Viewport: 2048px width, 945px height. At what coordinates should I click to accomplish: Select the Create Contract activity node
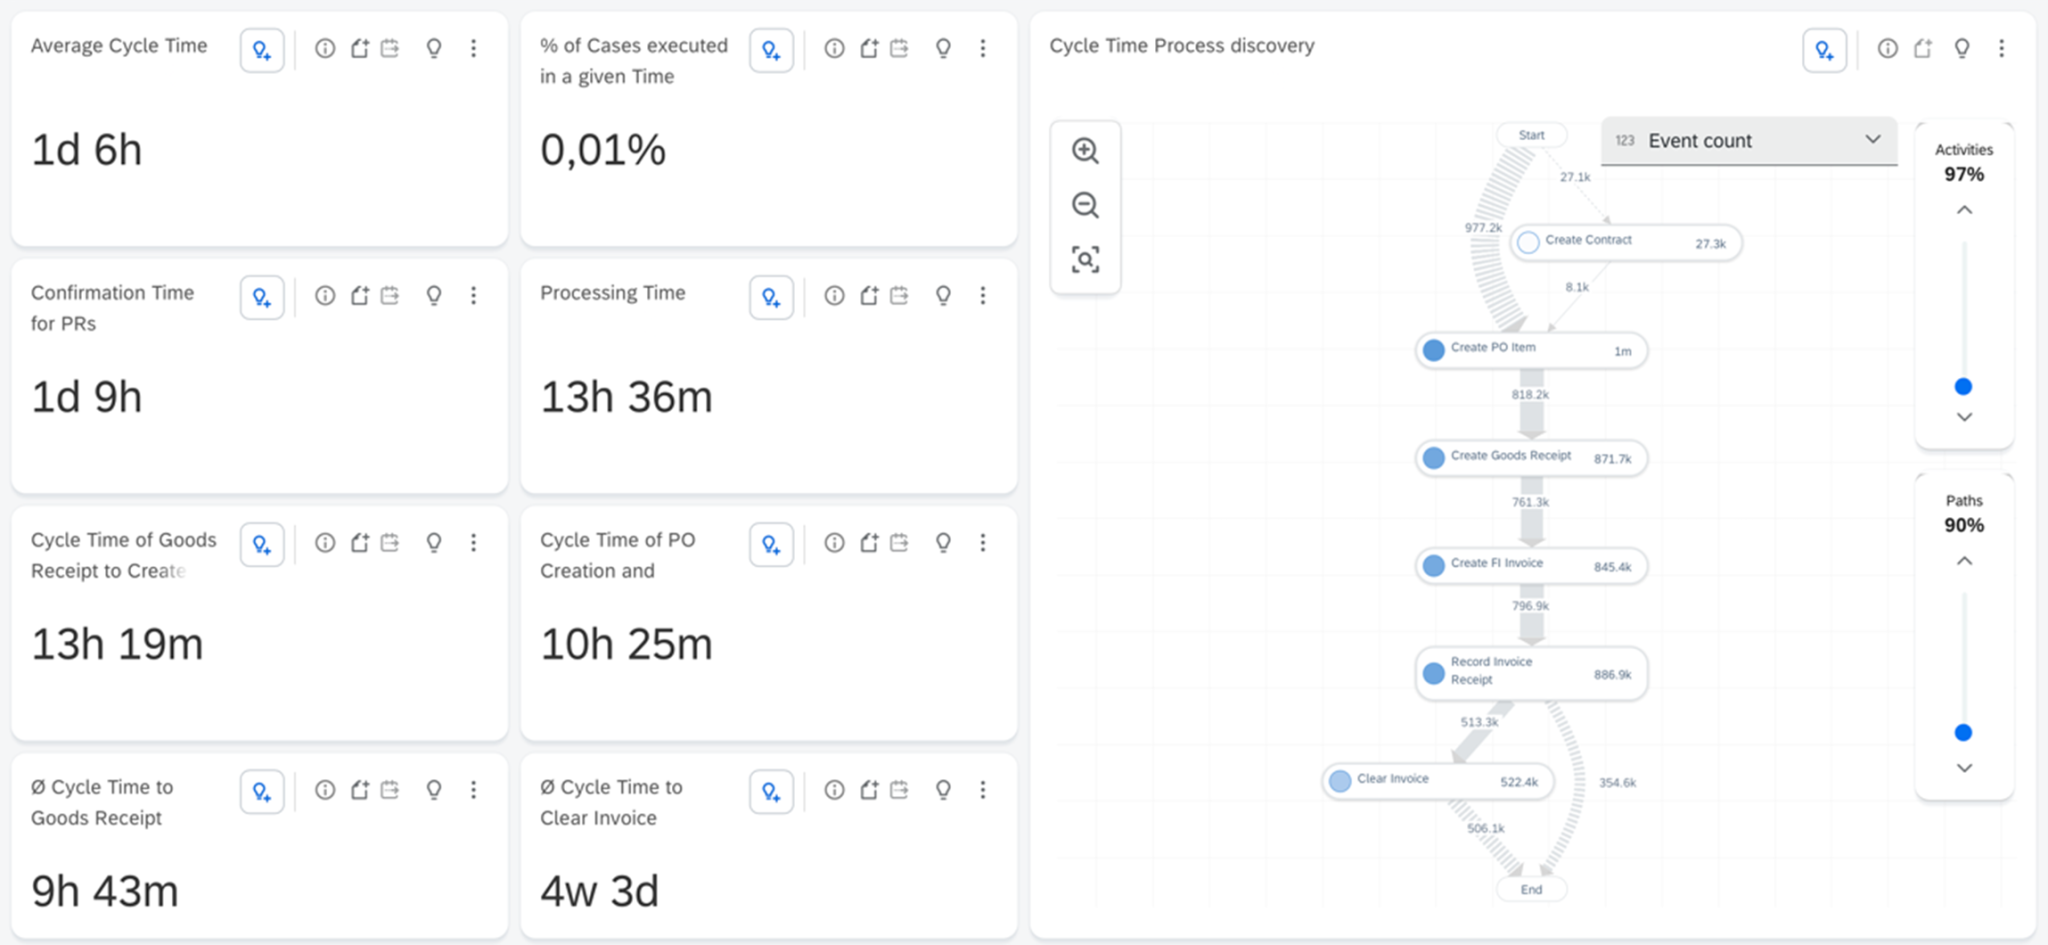coord(1626,242)
